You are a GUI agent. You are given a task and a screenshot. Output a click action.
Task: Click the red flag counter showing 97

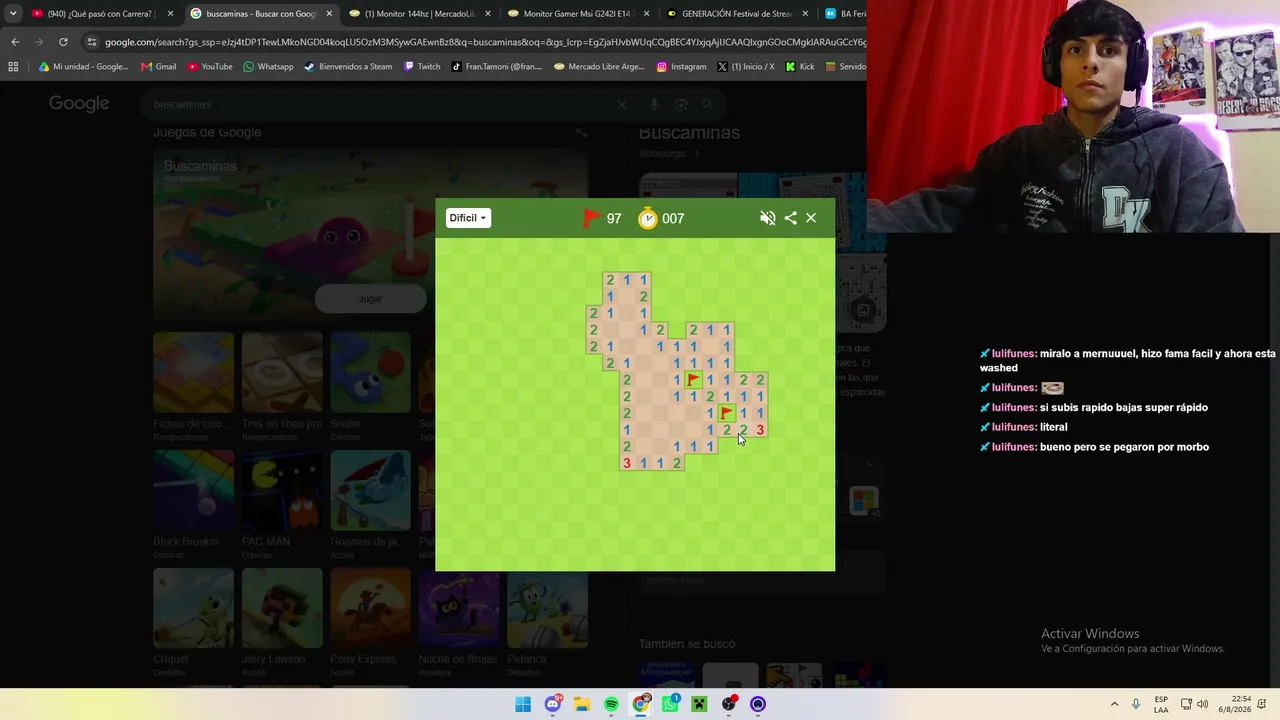pos(602,218)
